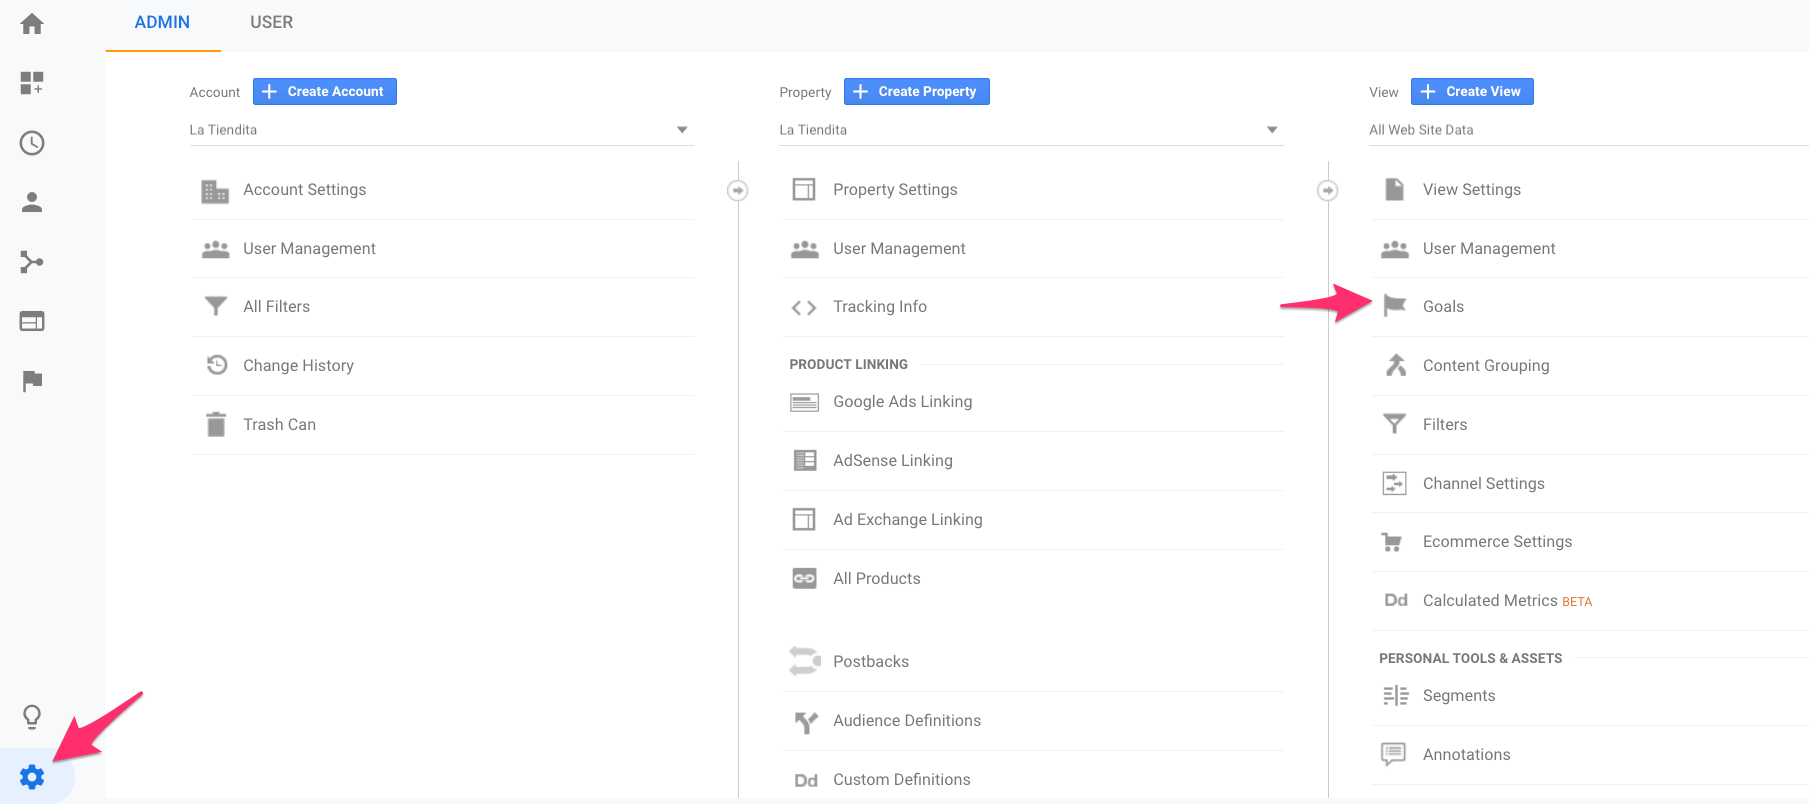1809x804 pixels.
Task: Open Customization dashboard icon in sidebar
Action: point(32,83)
